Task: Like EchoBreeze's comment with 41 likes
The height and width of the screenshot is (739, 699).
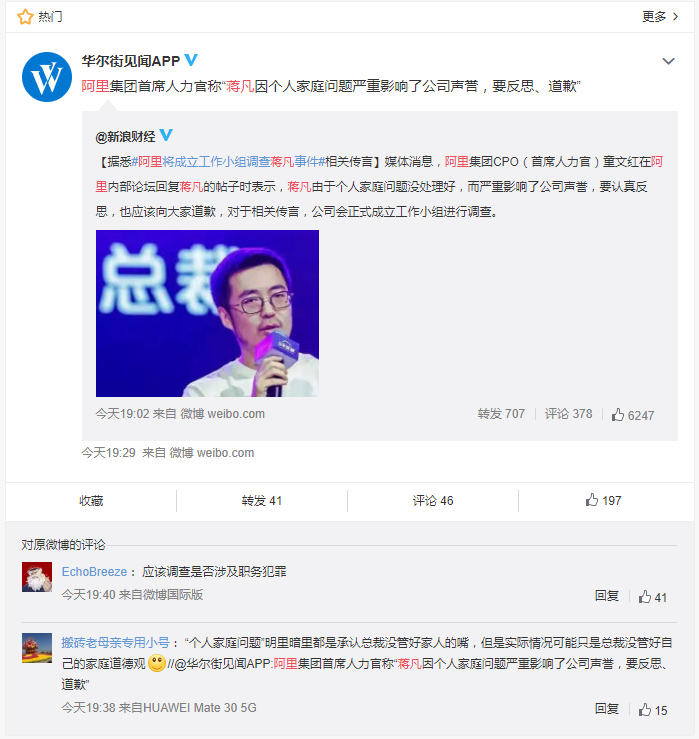Action: (653, 597)
